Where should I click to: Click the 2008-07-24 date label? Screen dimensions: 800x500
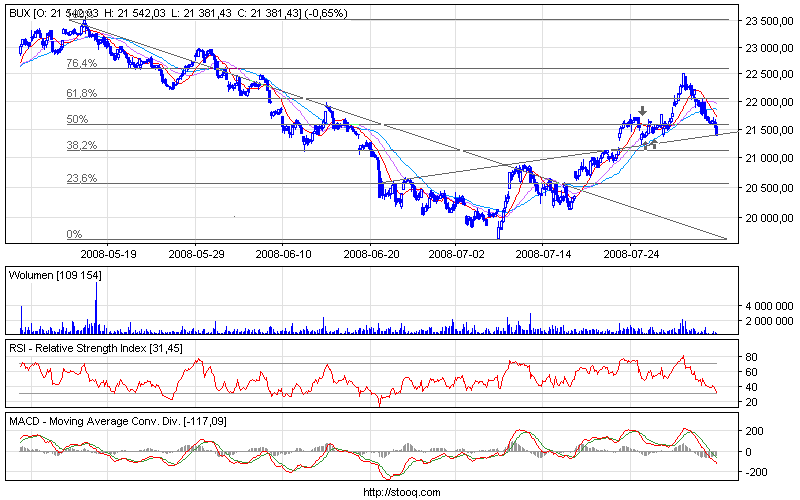631,254
